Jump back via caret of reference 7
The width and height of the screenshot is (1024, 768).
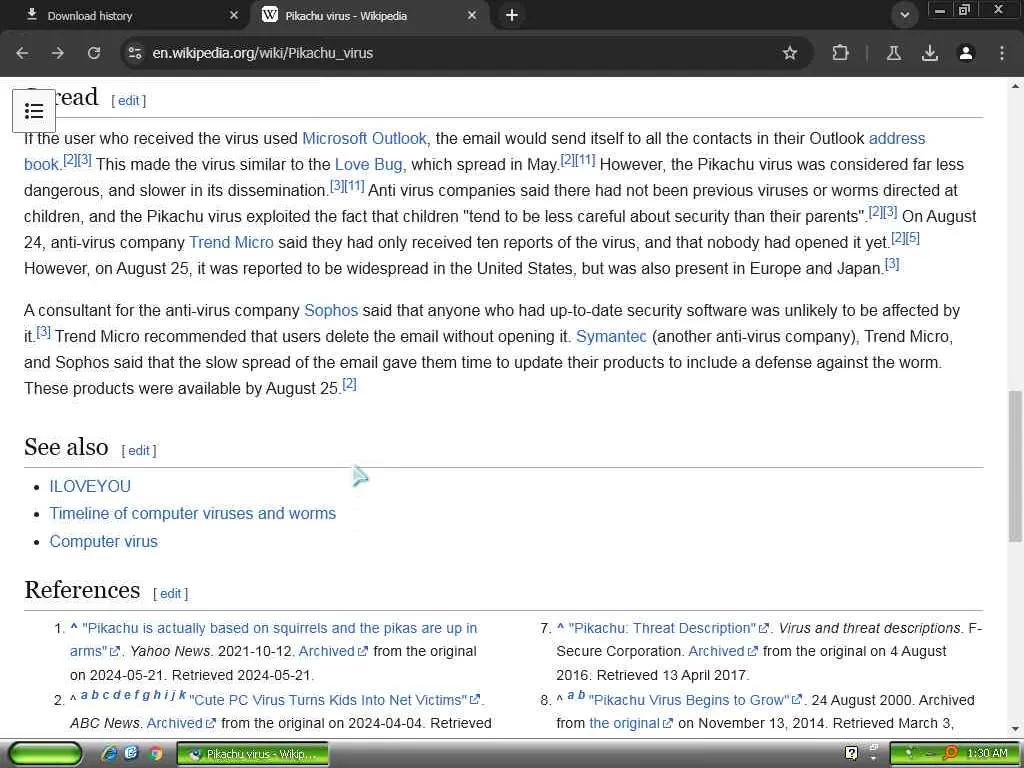pos(560,628)
